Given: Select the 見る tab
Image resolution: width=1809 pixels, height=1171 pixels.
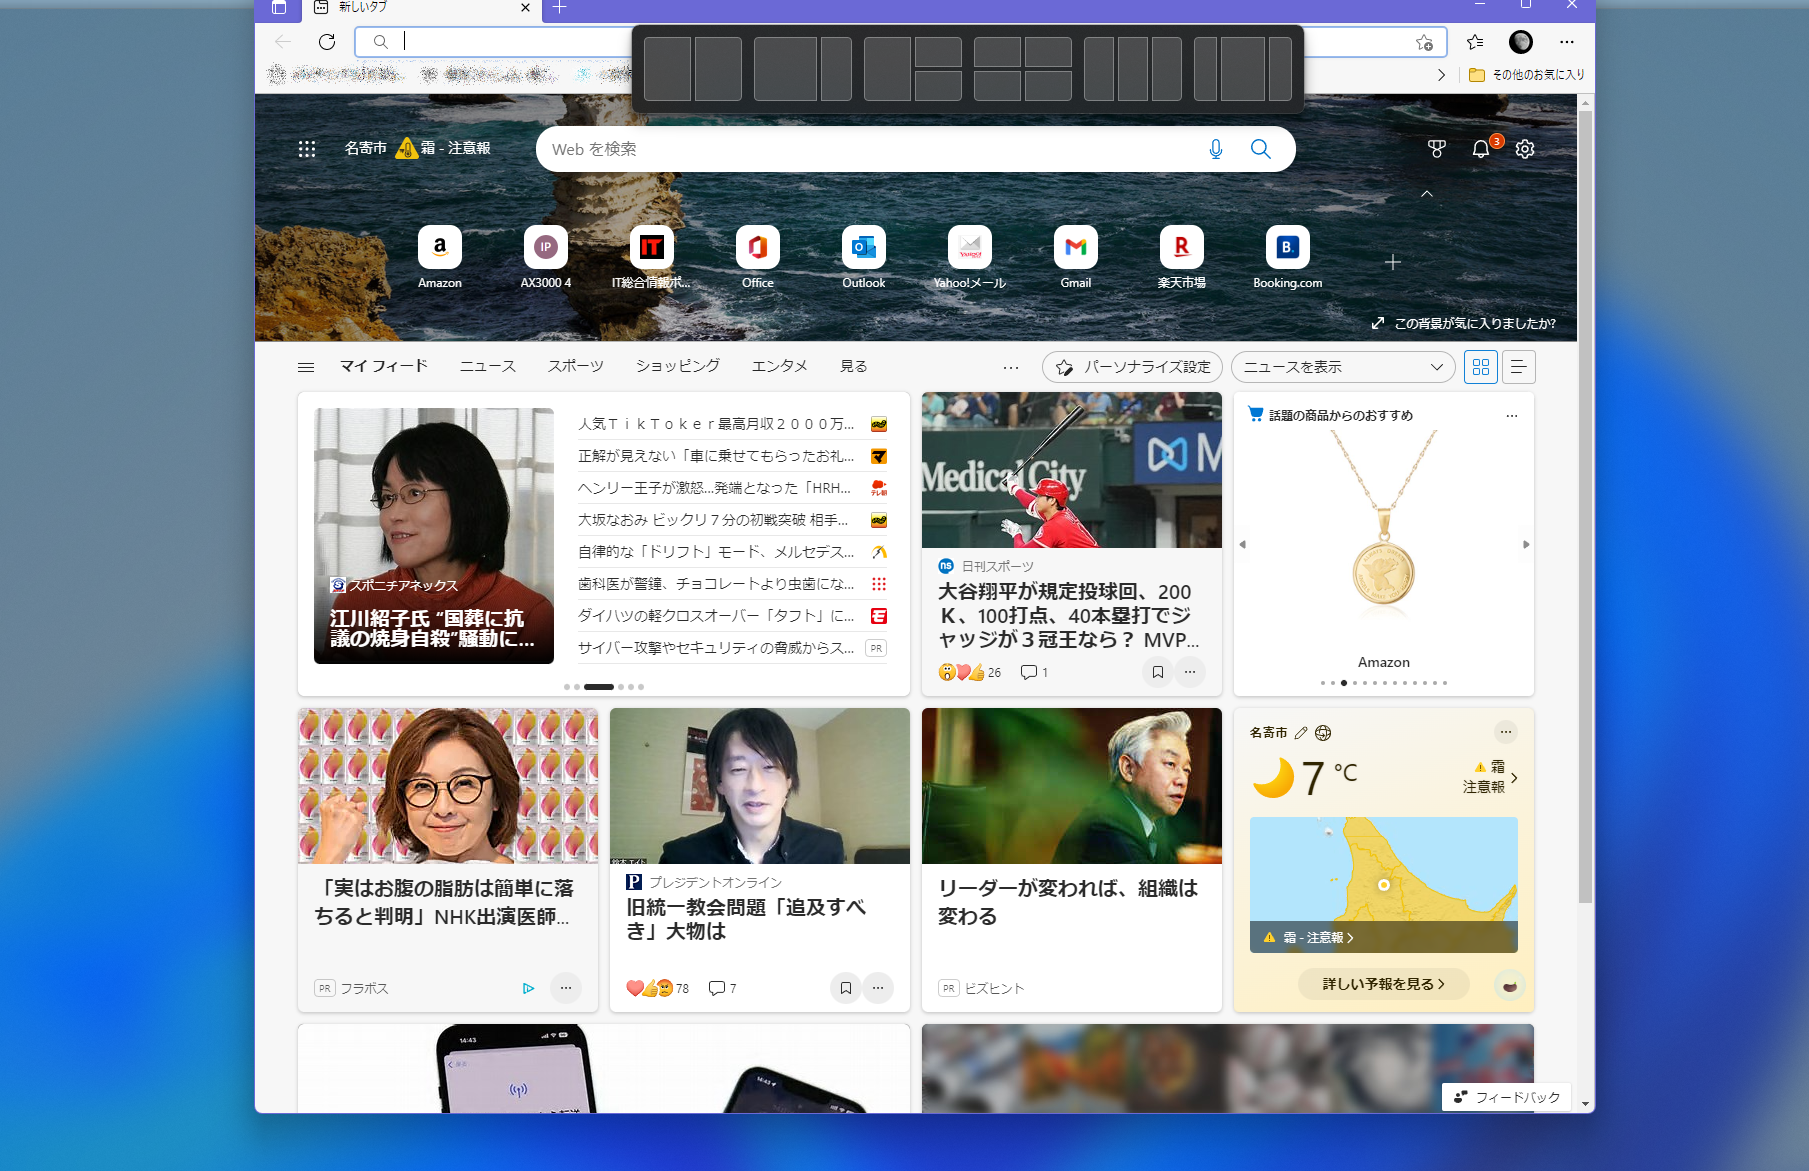Looking at the screenshot, I should point(854,367).
